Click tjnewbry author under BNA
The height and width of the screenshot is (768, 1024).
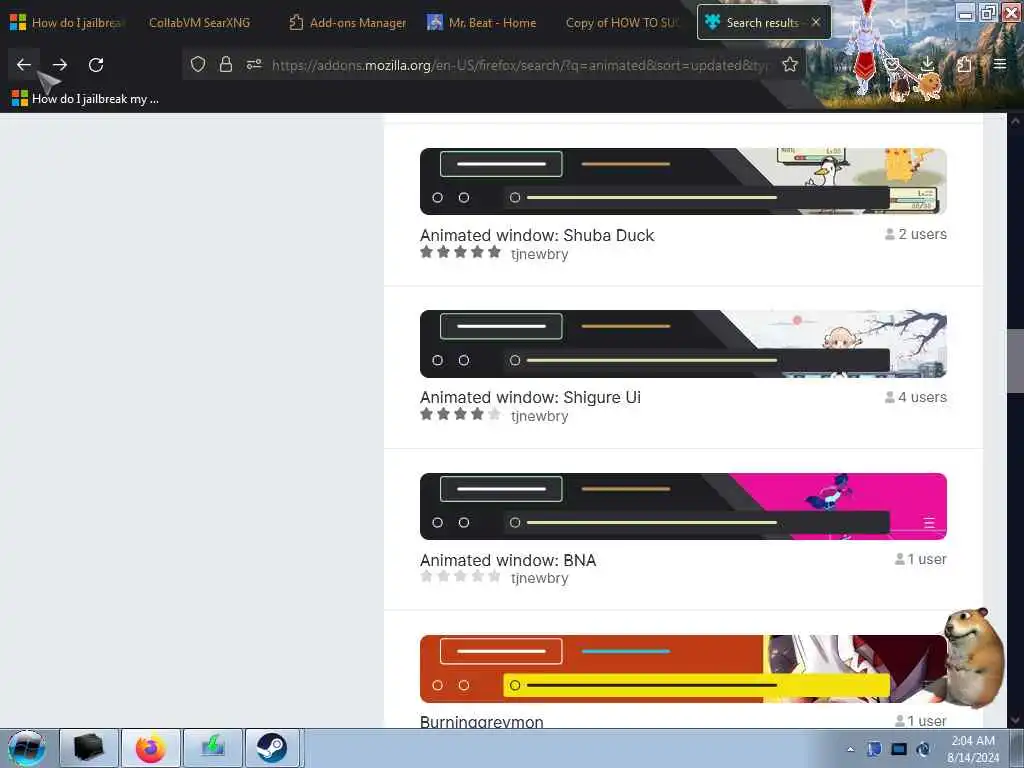(x=539, y=578)
